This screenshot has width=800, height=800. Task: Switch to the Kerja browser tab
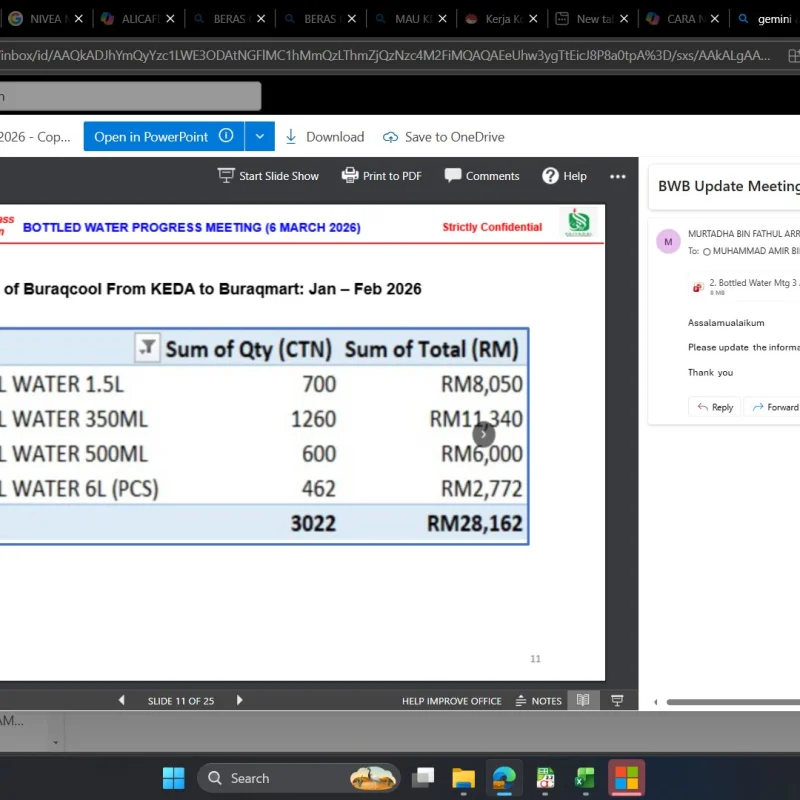pyautogui.click(x=499, y=19)
